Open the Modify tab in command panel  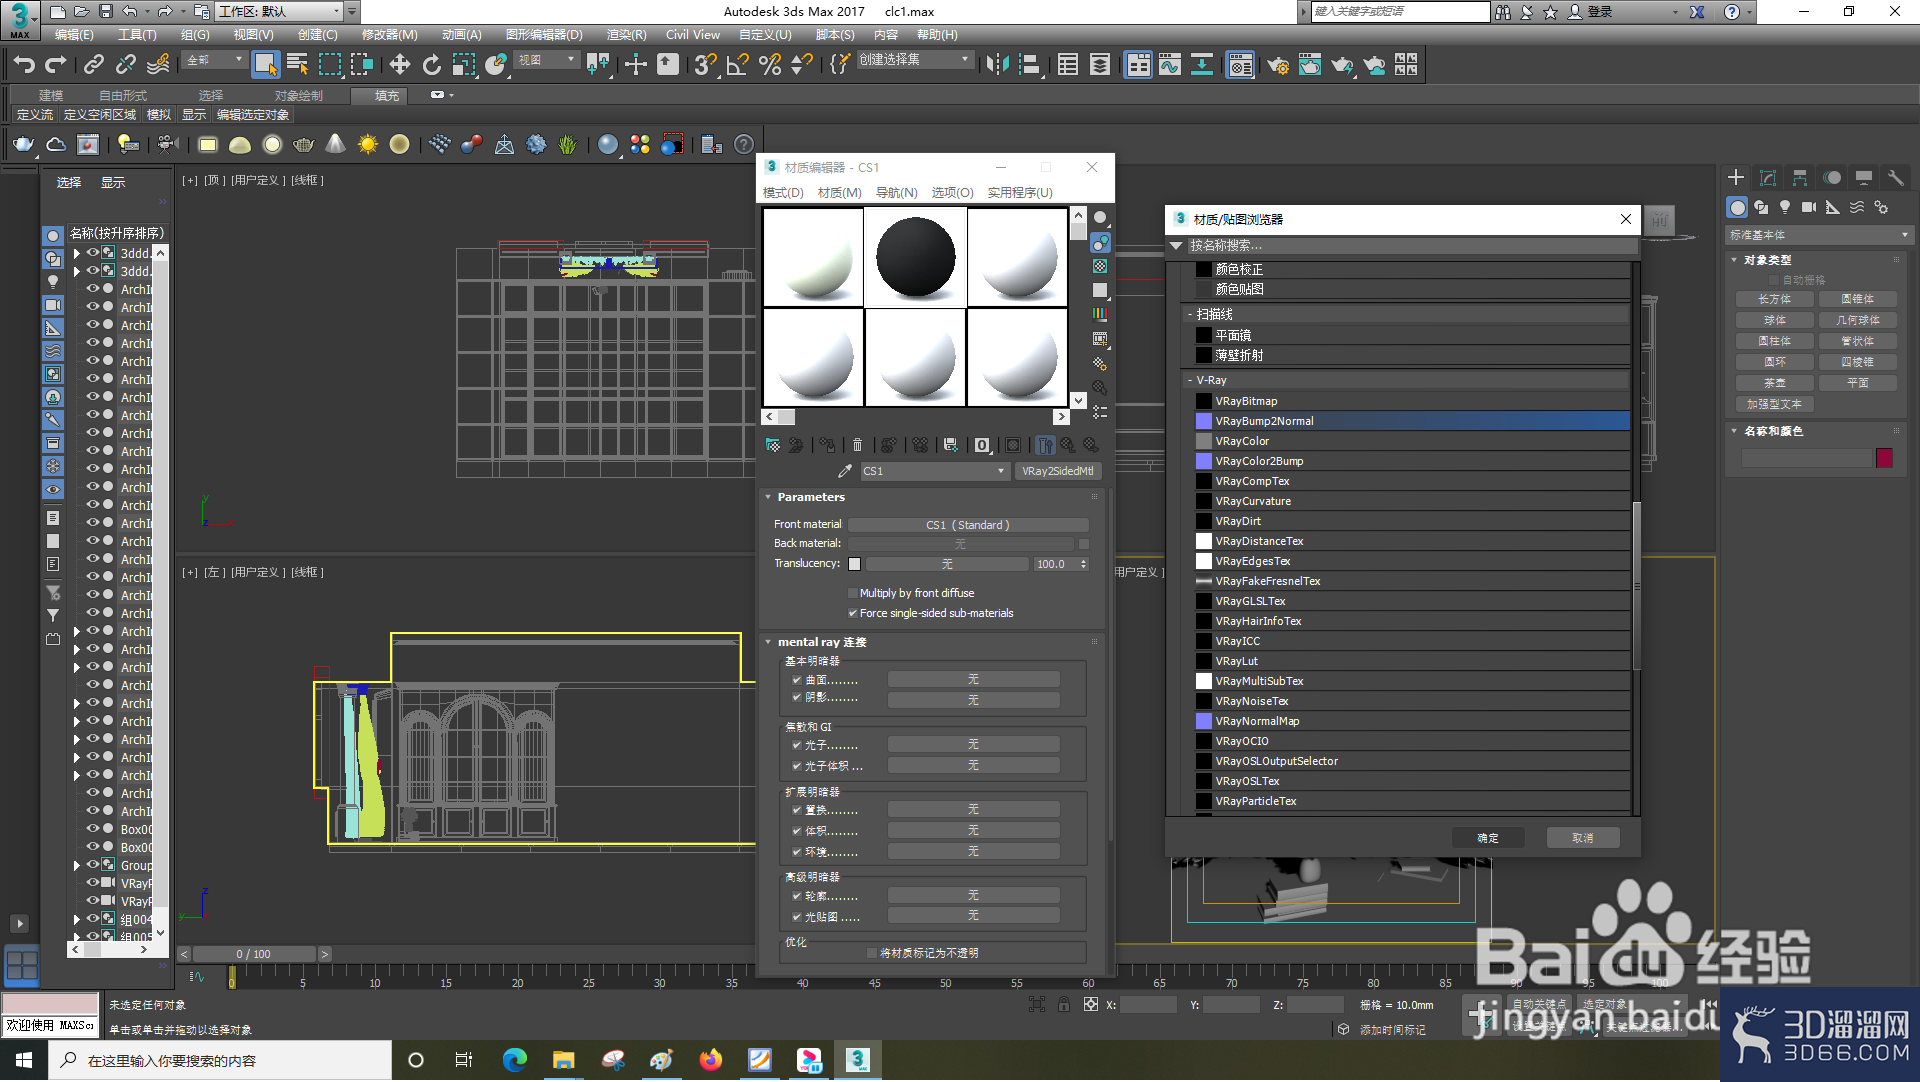pyautogui.click(x=1768, y=178)
